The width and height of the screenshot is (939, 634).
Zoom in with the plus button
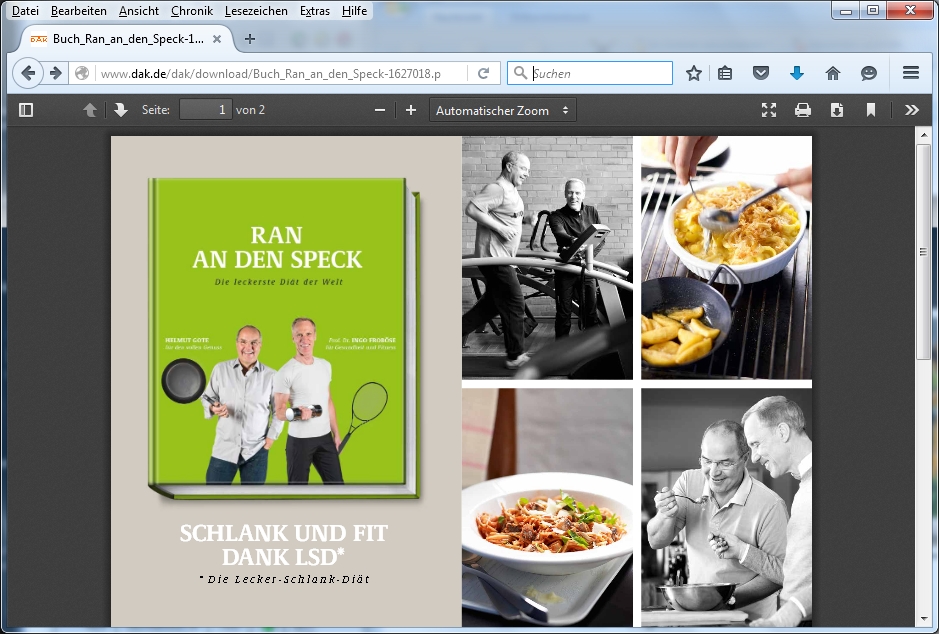pyautogui.click(x=410, y=110)
